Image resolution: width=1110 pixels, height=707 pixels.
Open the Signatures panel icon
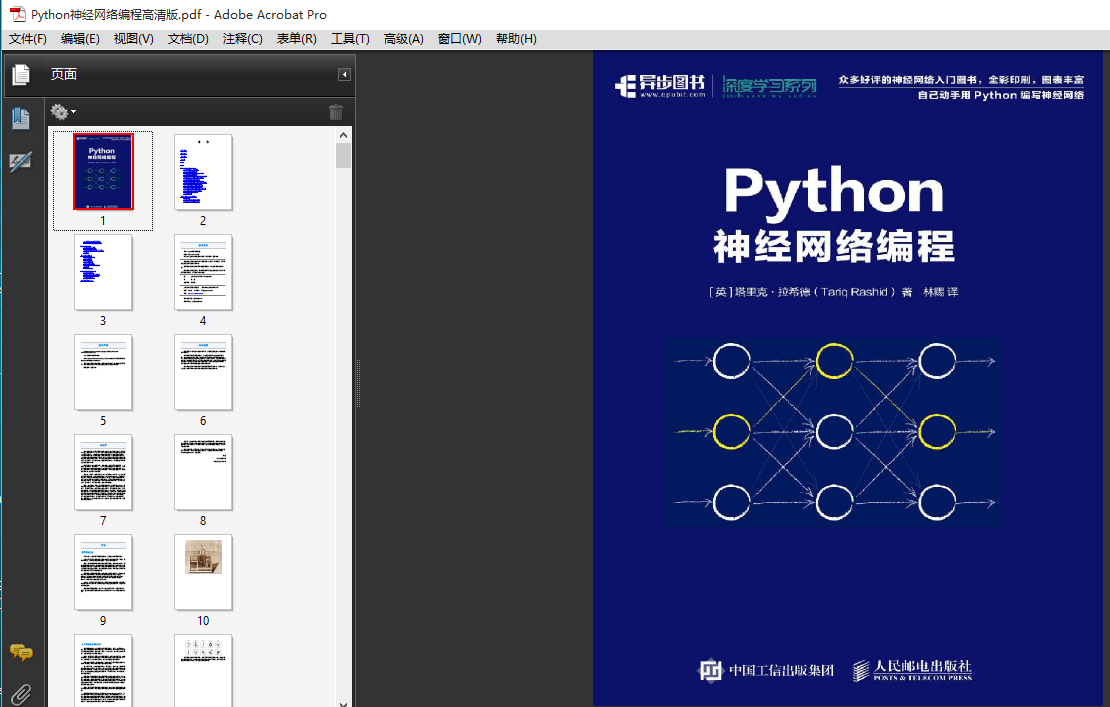point(21,161)
